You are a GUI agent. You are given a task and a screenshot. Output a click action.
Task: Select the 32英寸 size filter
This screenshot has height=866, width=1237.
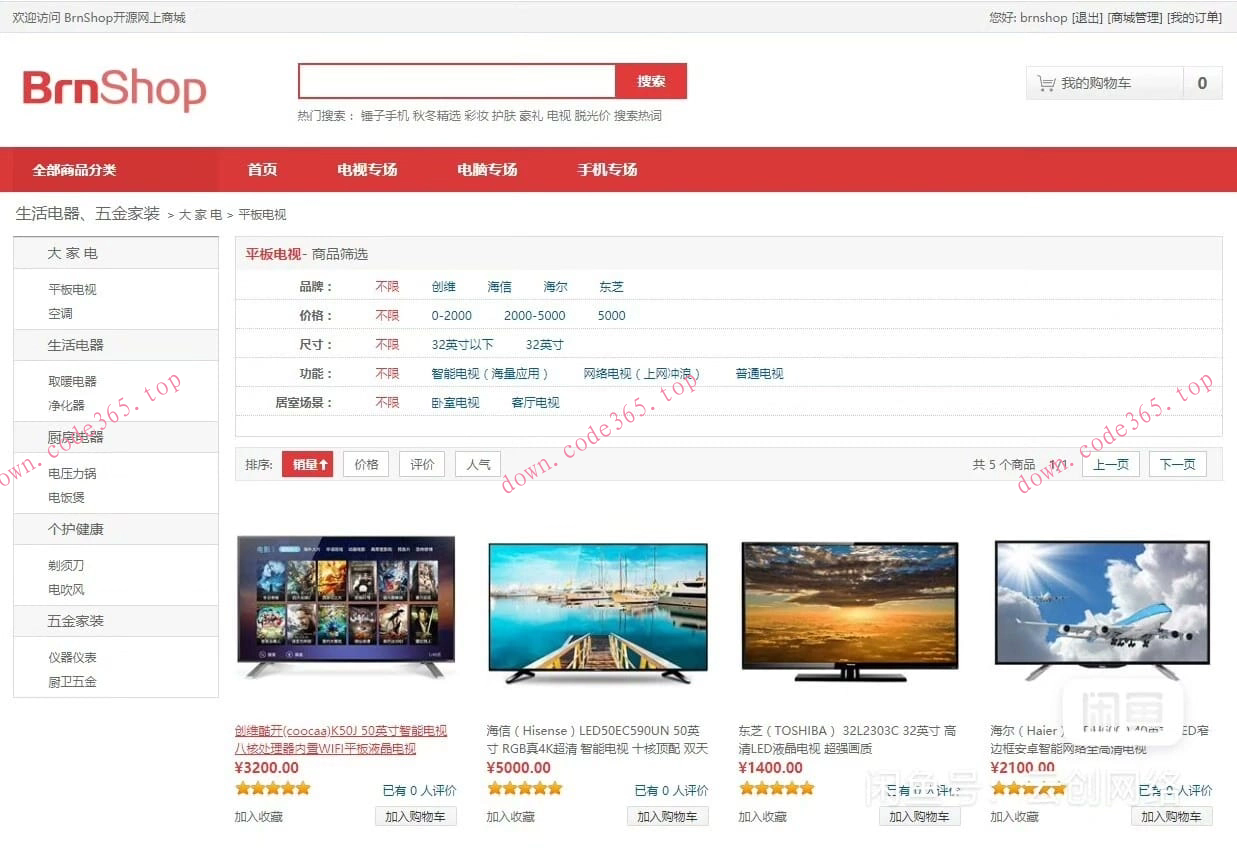[x=542, y=344]
